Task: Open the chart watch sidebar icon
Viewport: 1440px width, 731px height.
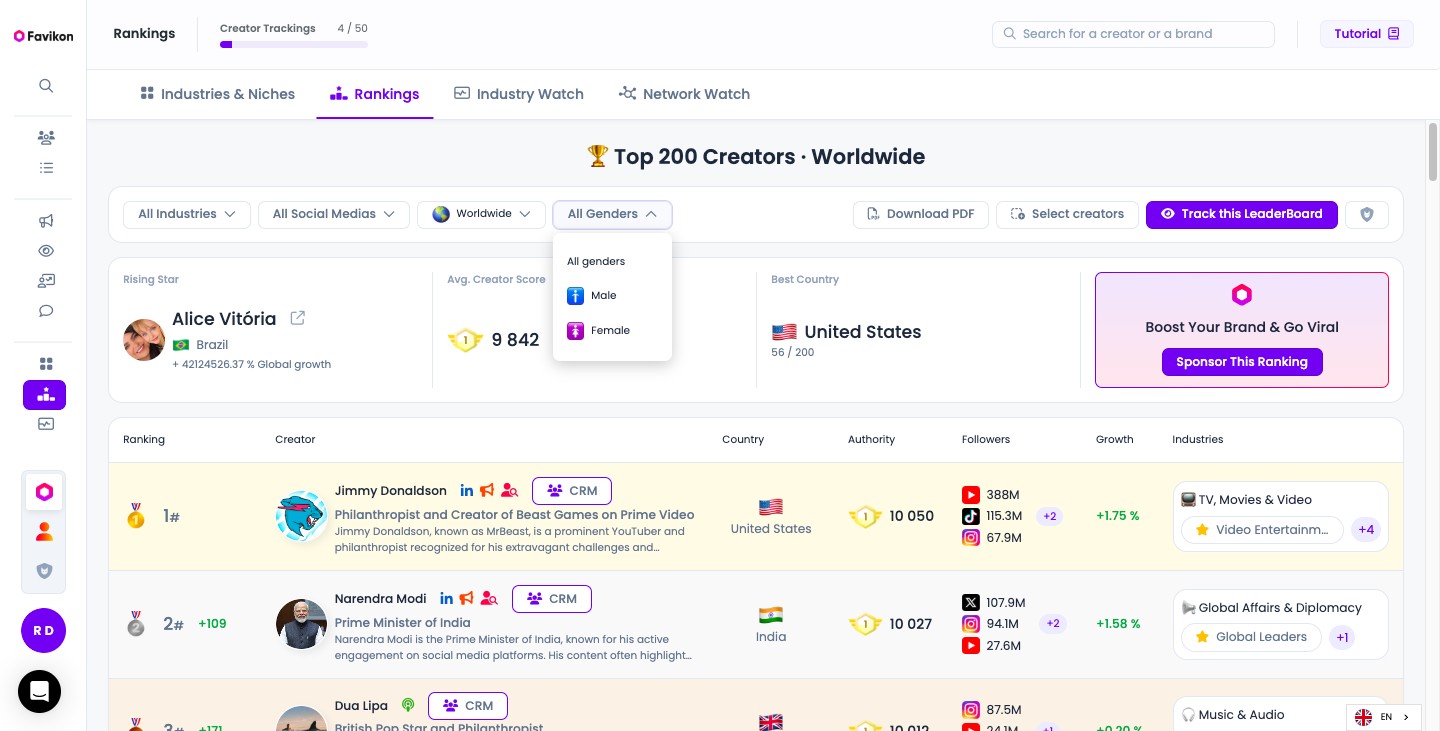Action: click(46, 424)
